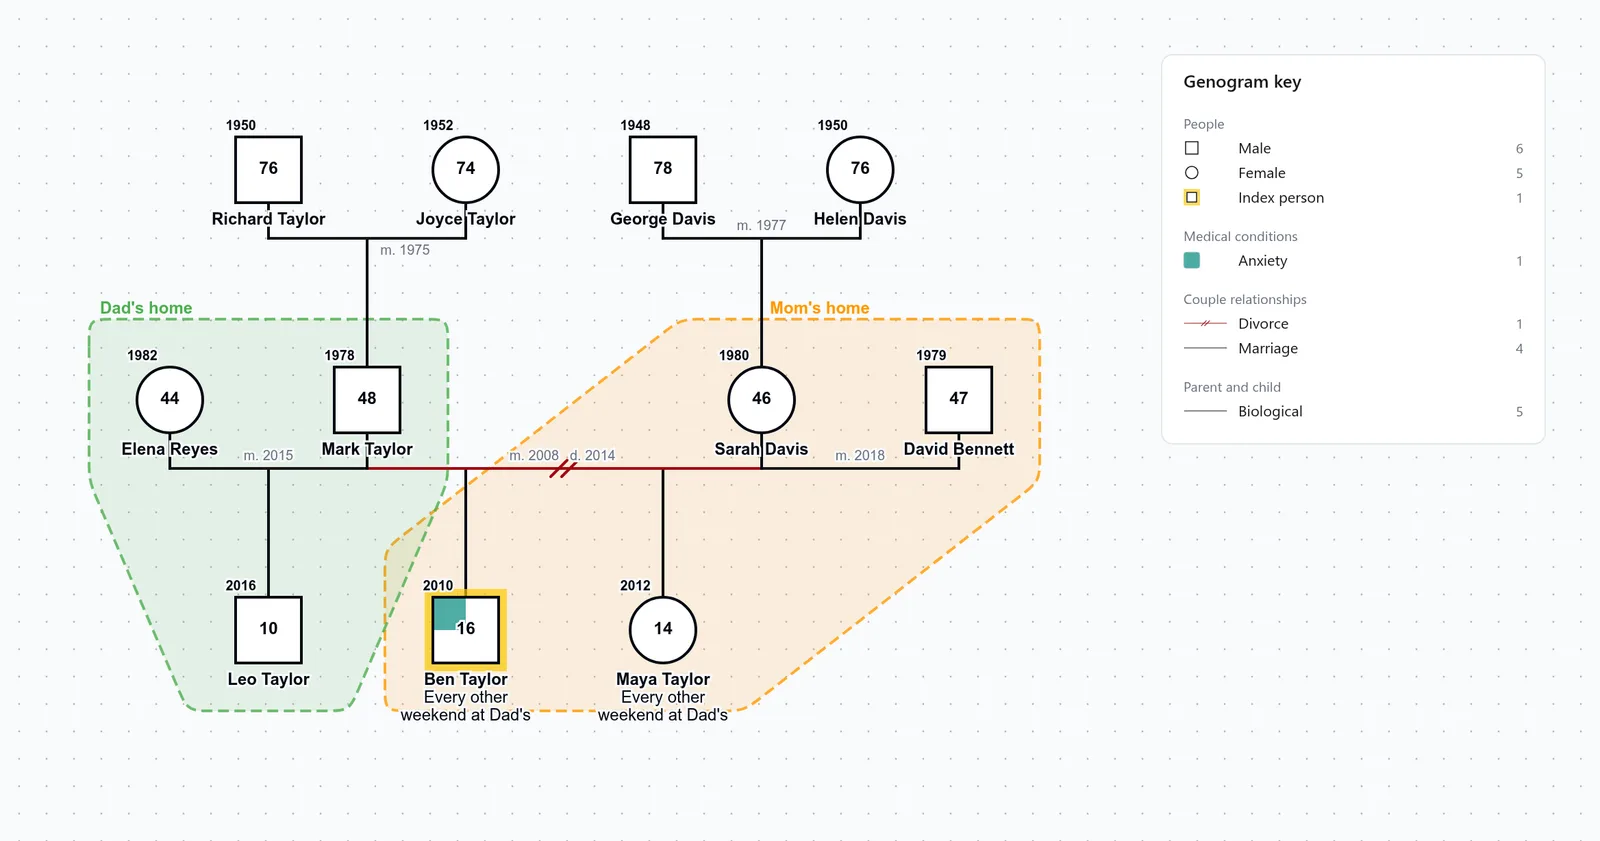Select the "Mom's home" group label

click(819, 308)
